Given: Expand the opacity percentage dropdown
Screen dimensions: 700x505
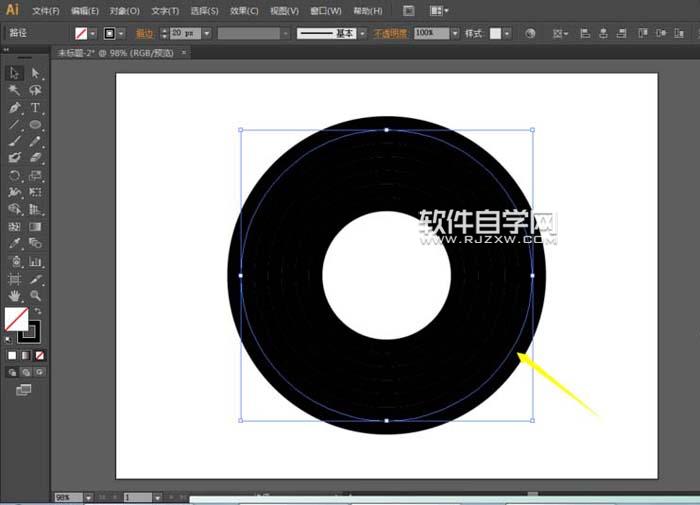Looking at the screenshot, I should coord(455,33).
